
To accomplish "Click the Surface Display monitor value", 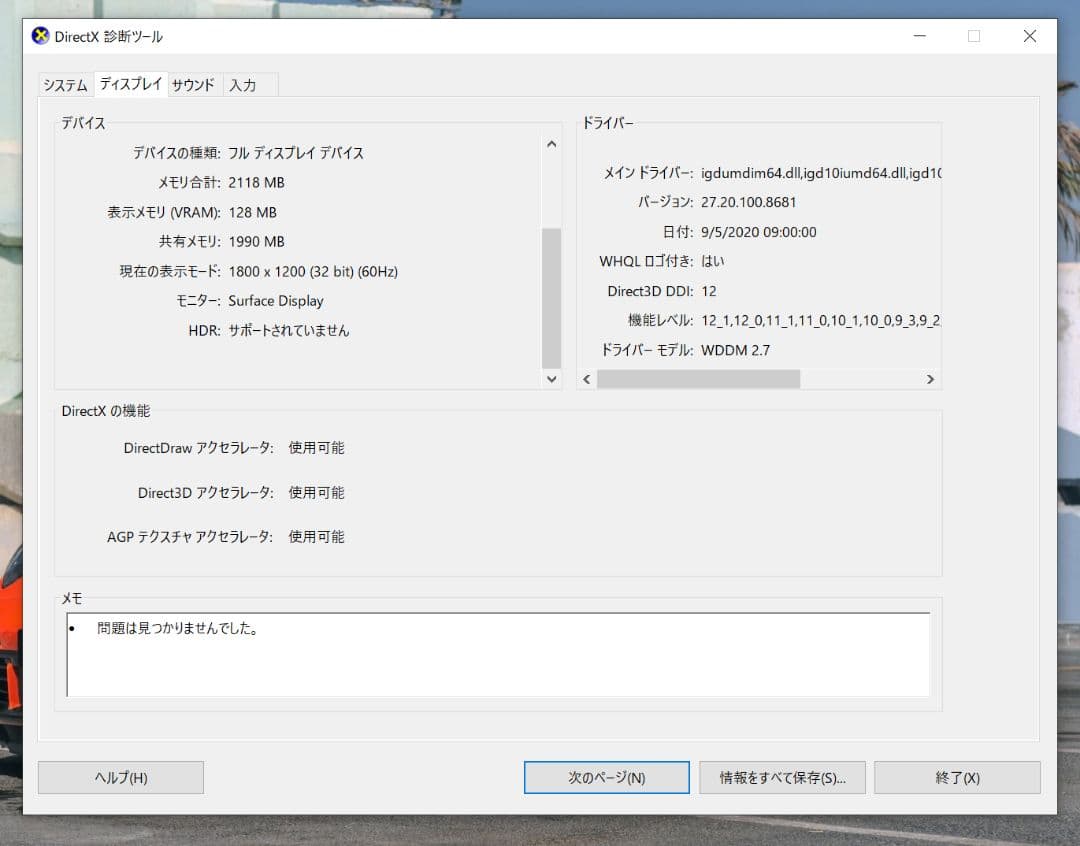I will tap(276, 301).
